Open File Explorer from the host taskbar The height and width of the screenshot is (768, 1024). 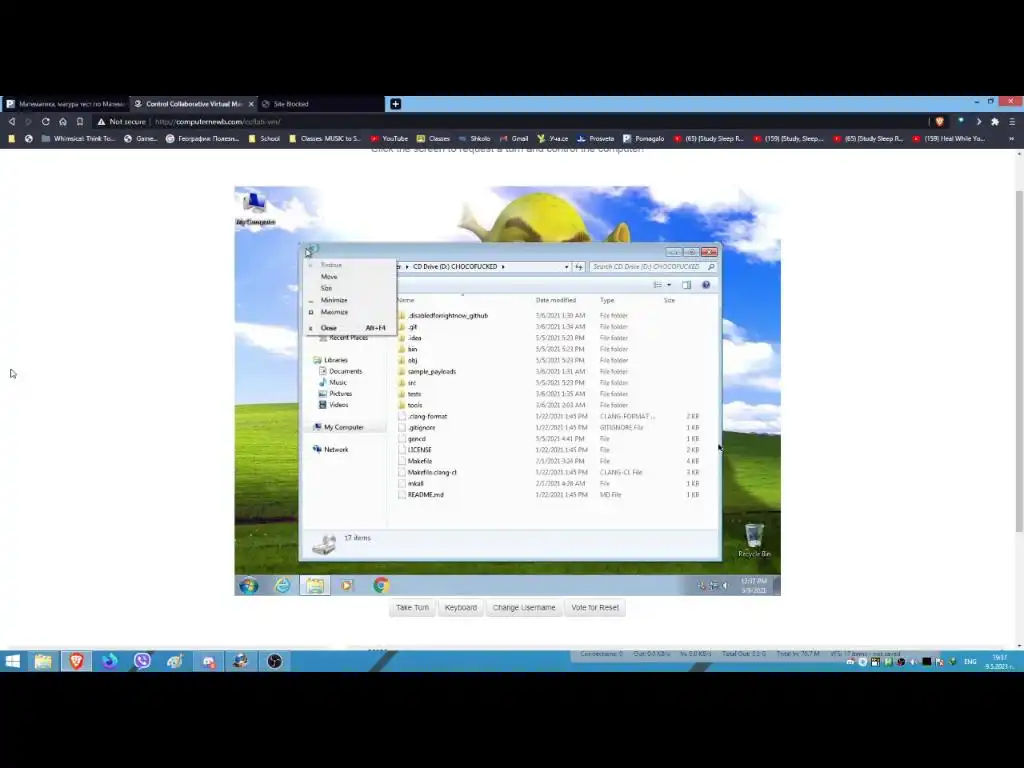(43, 661)
